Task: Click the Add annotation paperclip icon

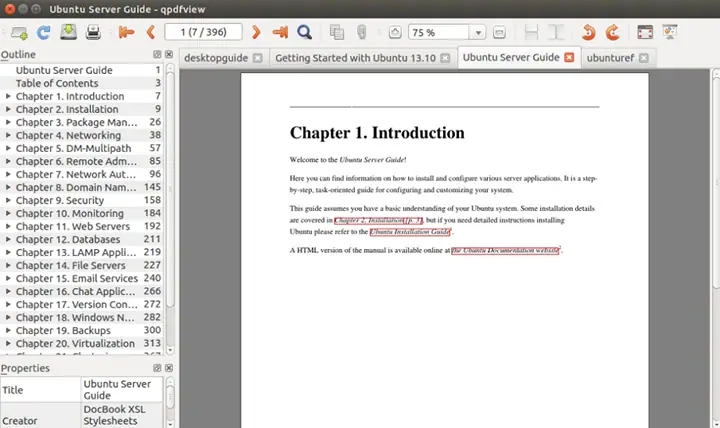Action: click(x=361, y=32)
